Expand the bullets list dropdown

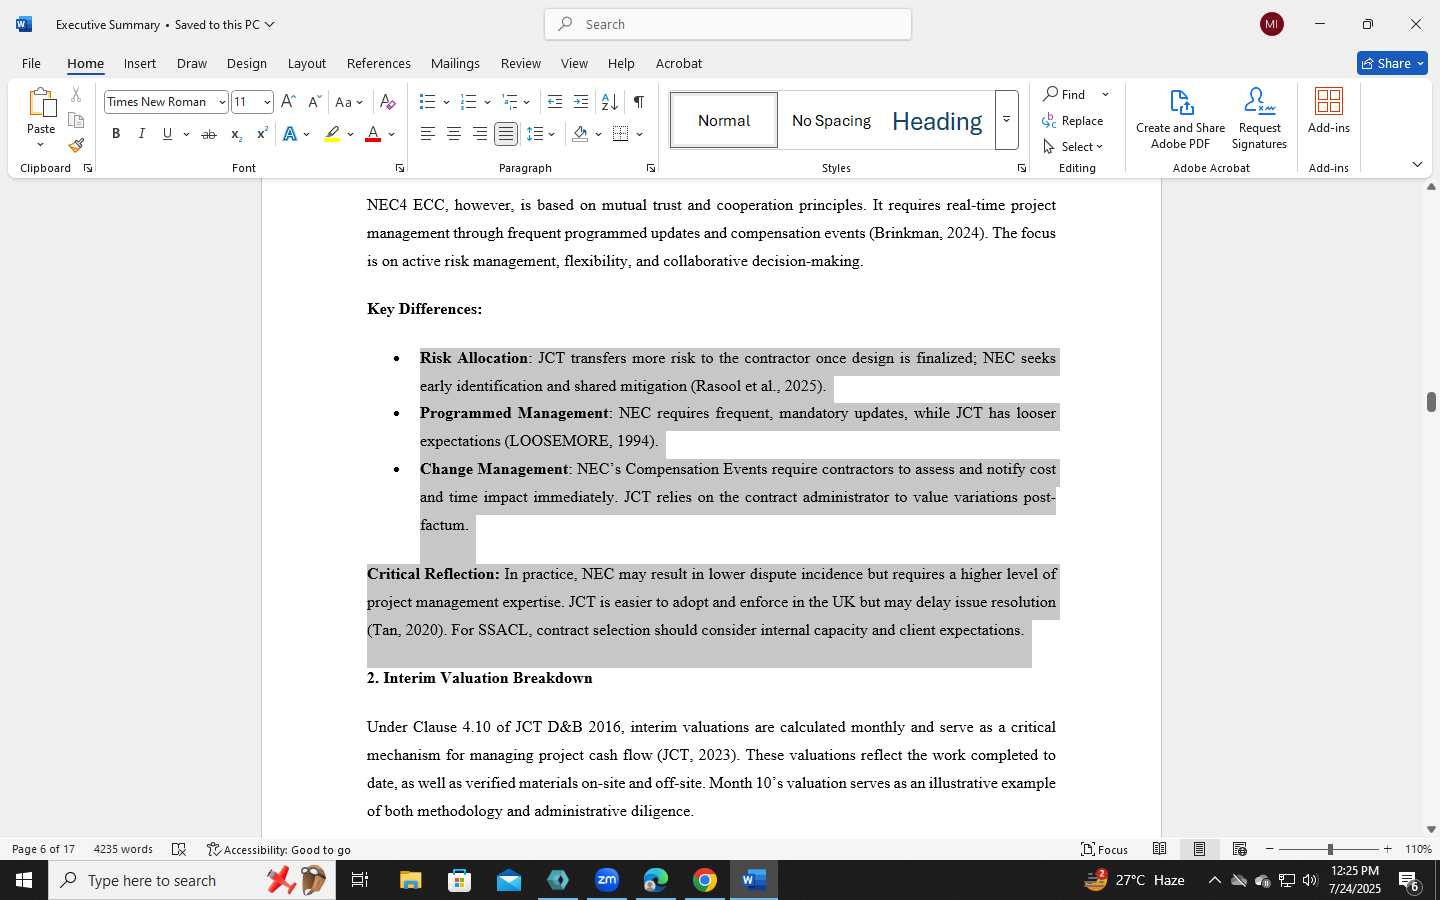coord(446,102)
